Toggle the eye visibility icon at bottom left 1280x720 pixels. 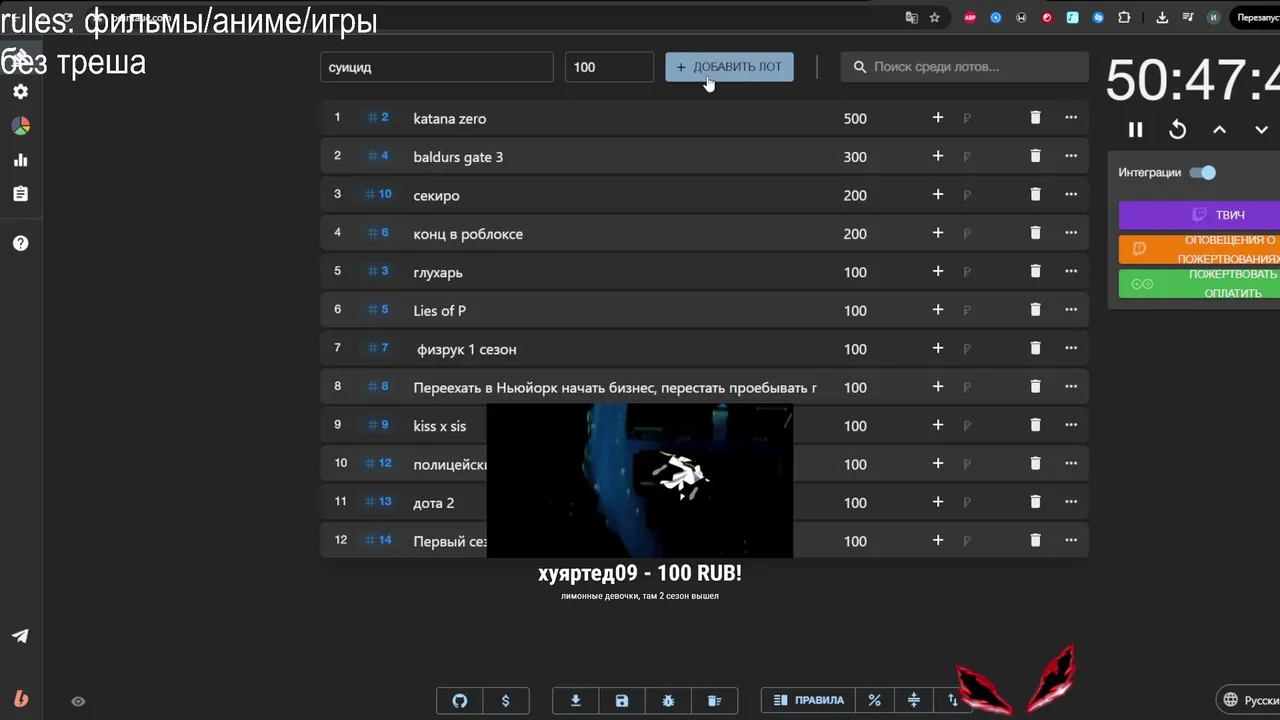tap(78, 701)
